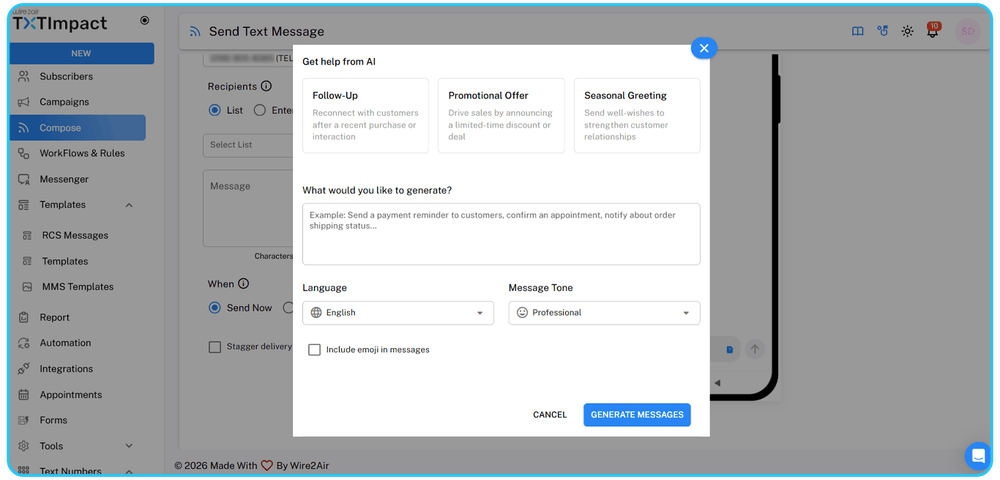Screen dimensions: 1000x480
Task: Check the Stagger delivery checkbox
Action: [215, 347]
